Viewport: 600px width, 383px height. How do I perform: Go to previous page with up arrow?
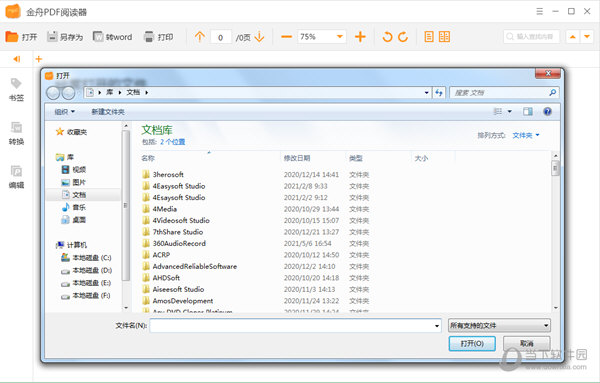199,37
